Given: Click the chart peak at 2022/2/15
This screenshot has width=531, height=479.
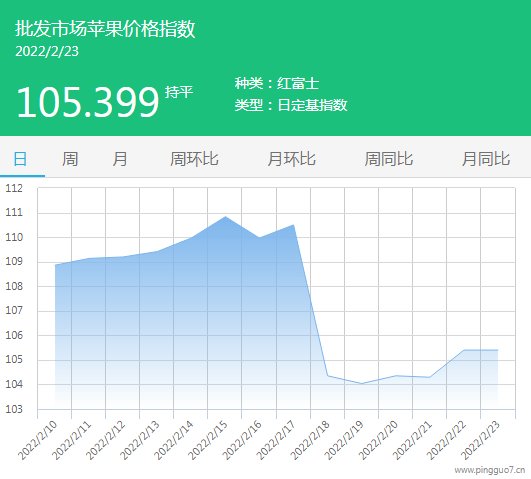Looking at the screenshot, I should (226, 217).
